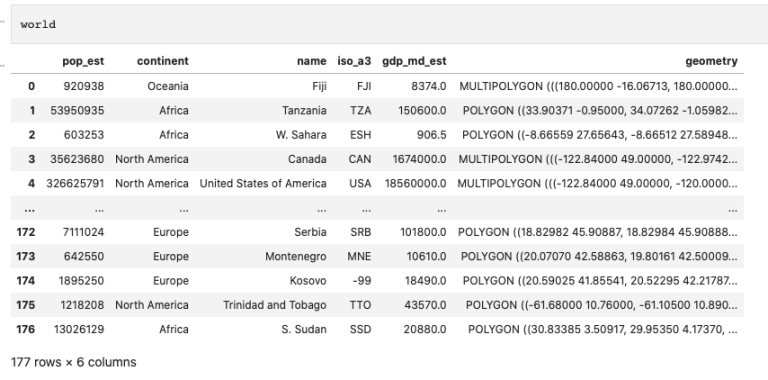Click the iso_a3 column header
Image resolution: width=768 pixels, height=380 pixels.
tap(354, 61)
